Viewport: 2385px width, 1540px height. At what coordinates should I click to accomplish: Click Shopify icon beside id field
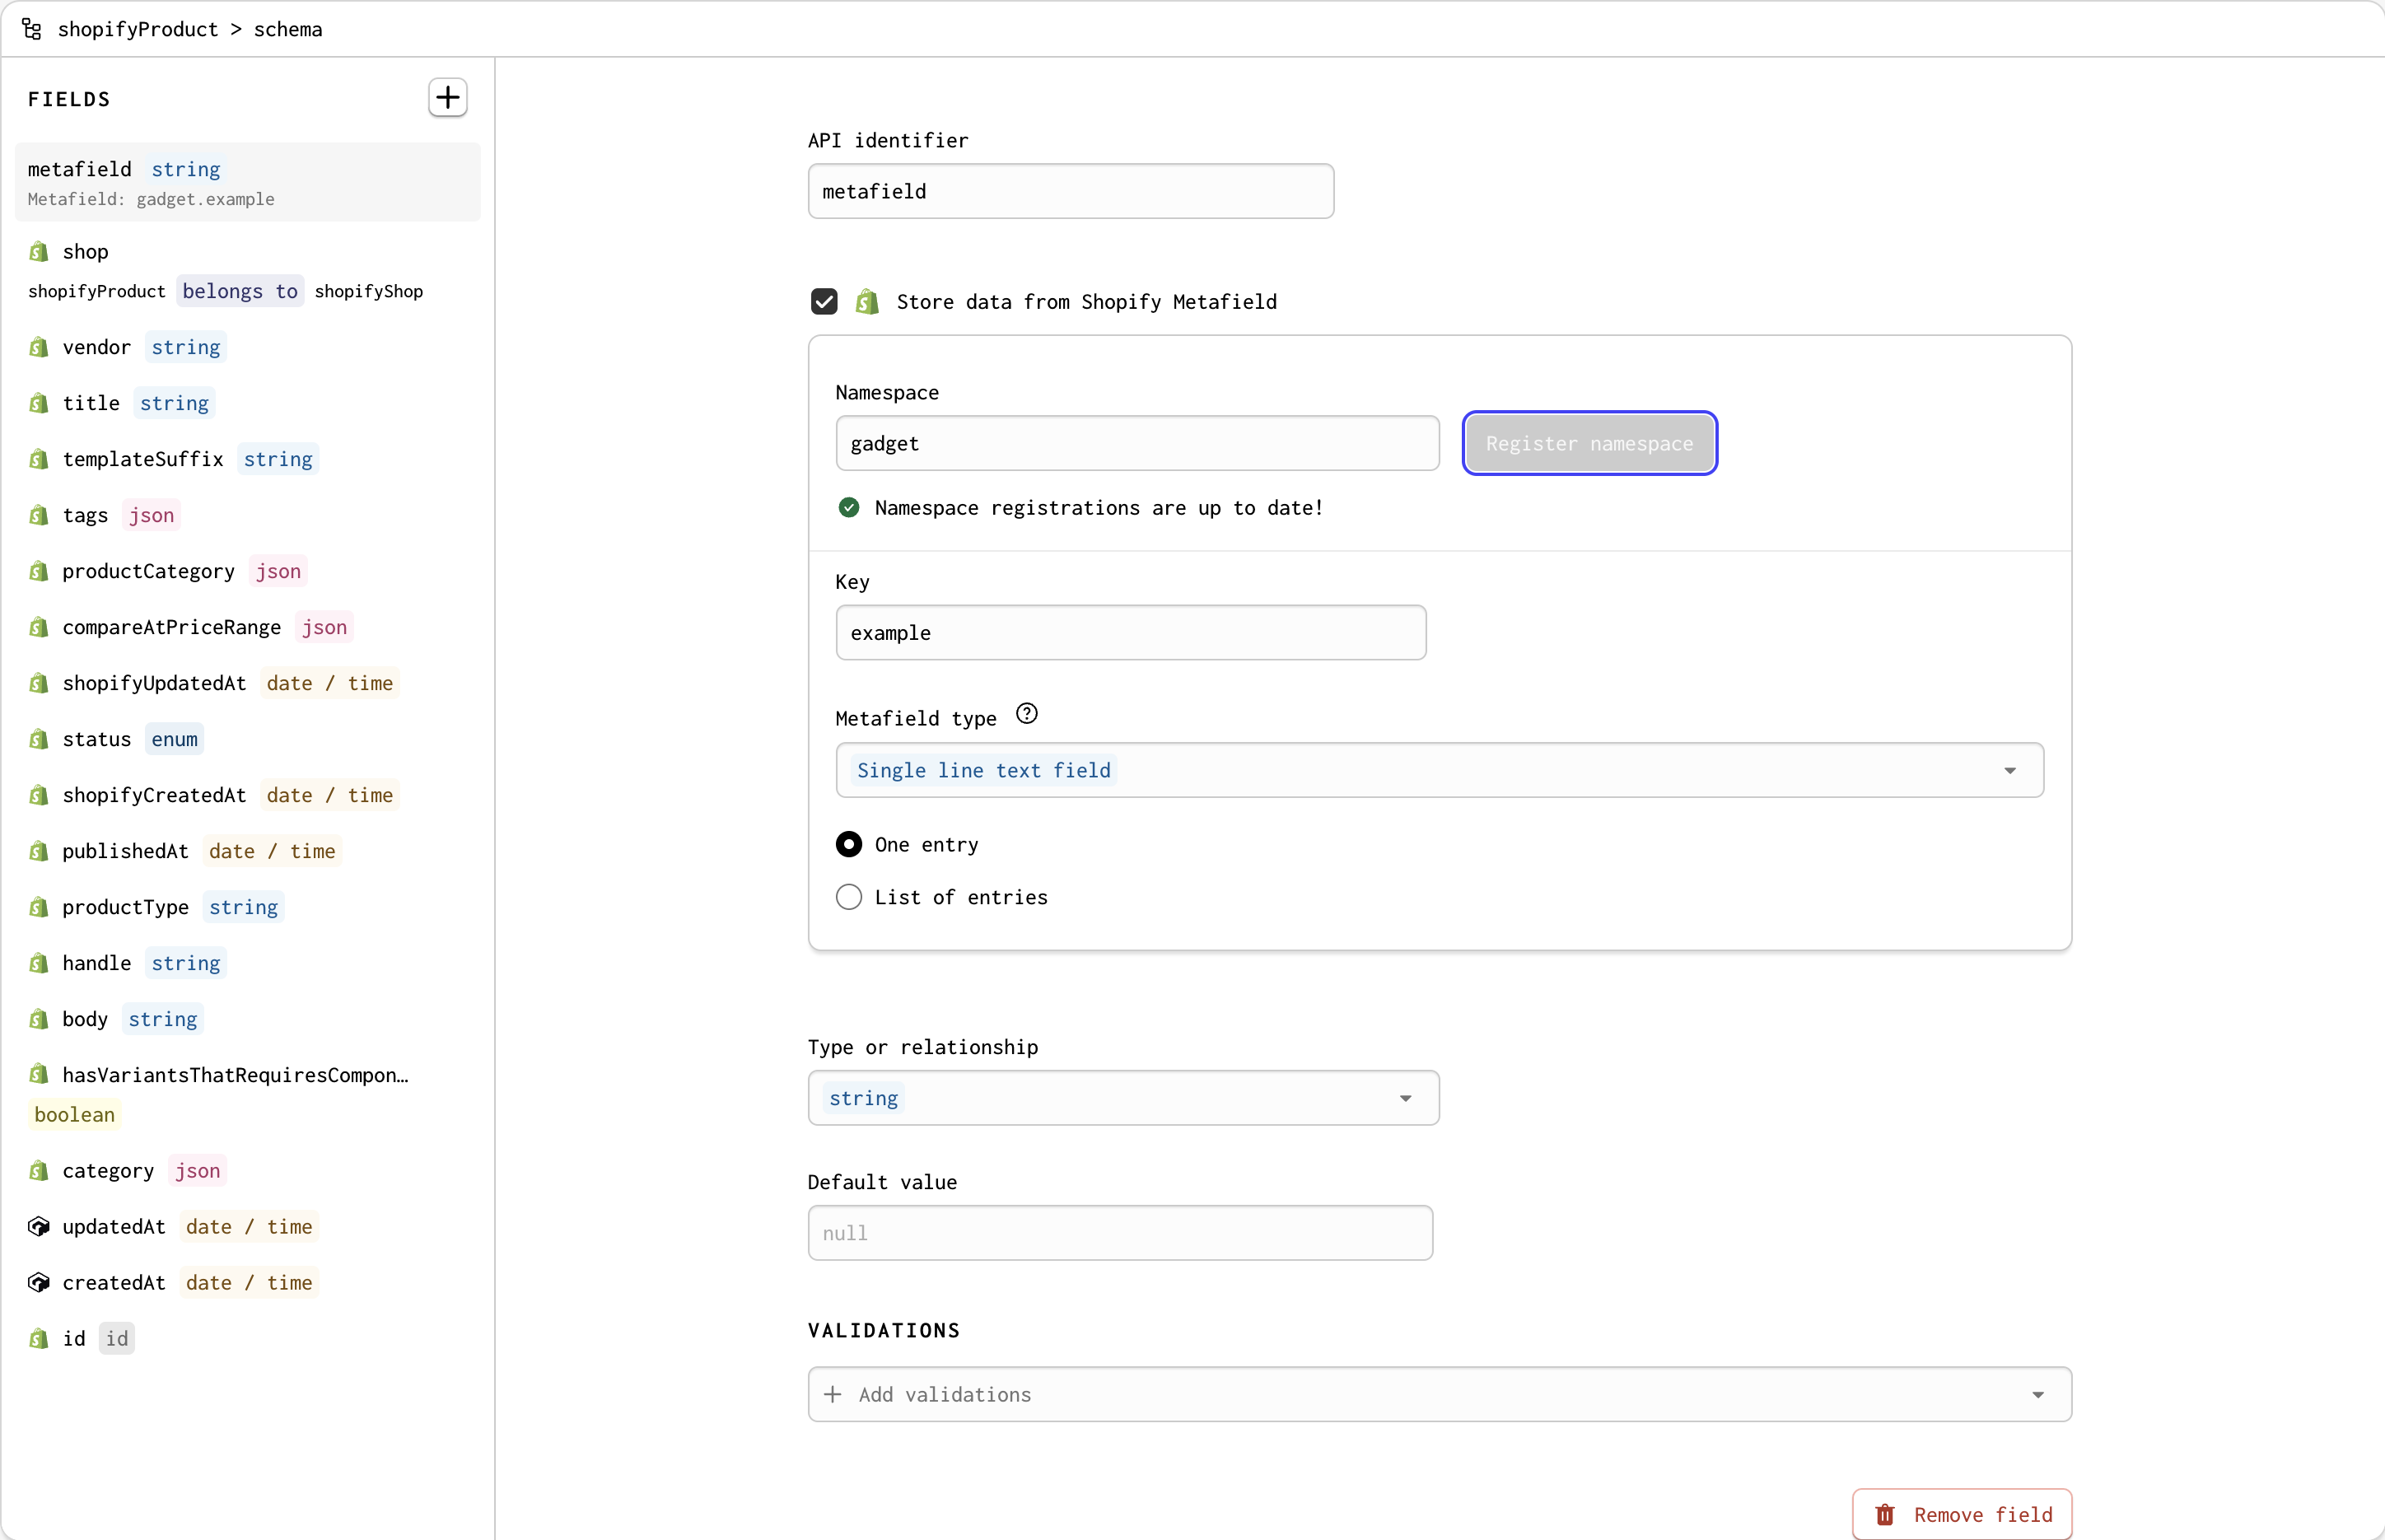[39, 1339]
